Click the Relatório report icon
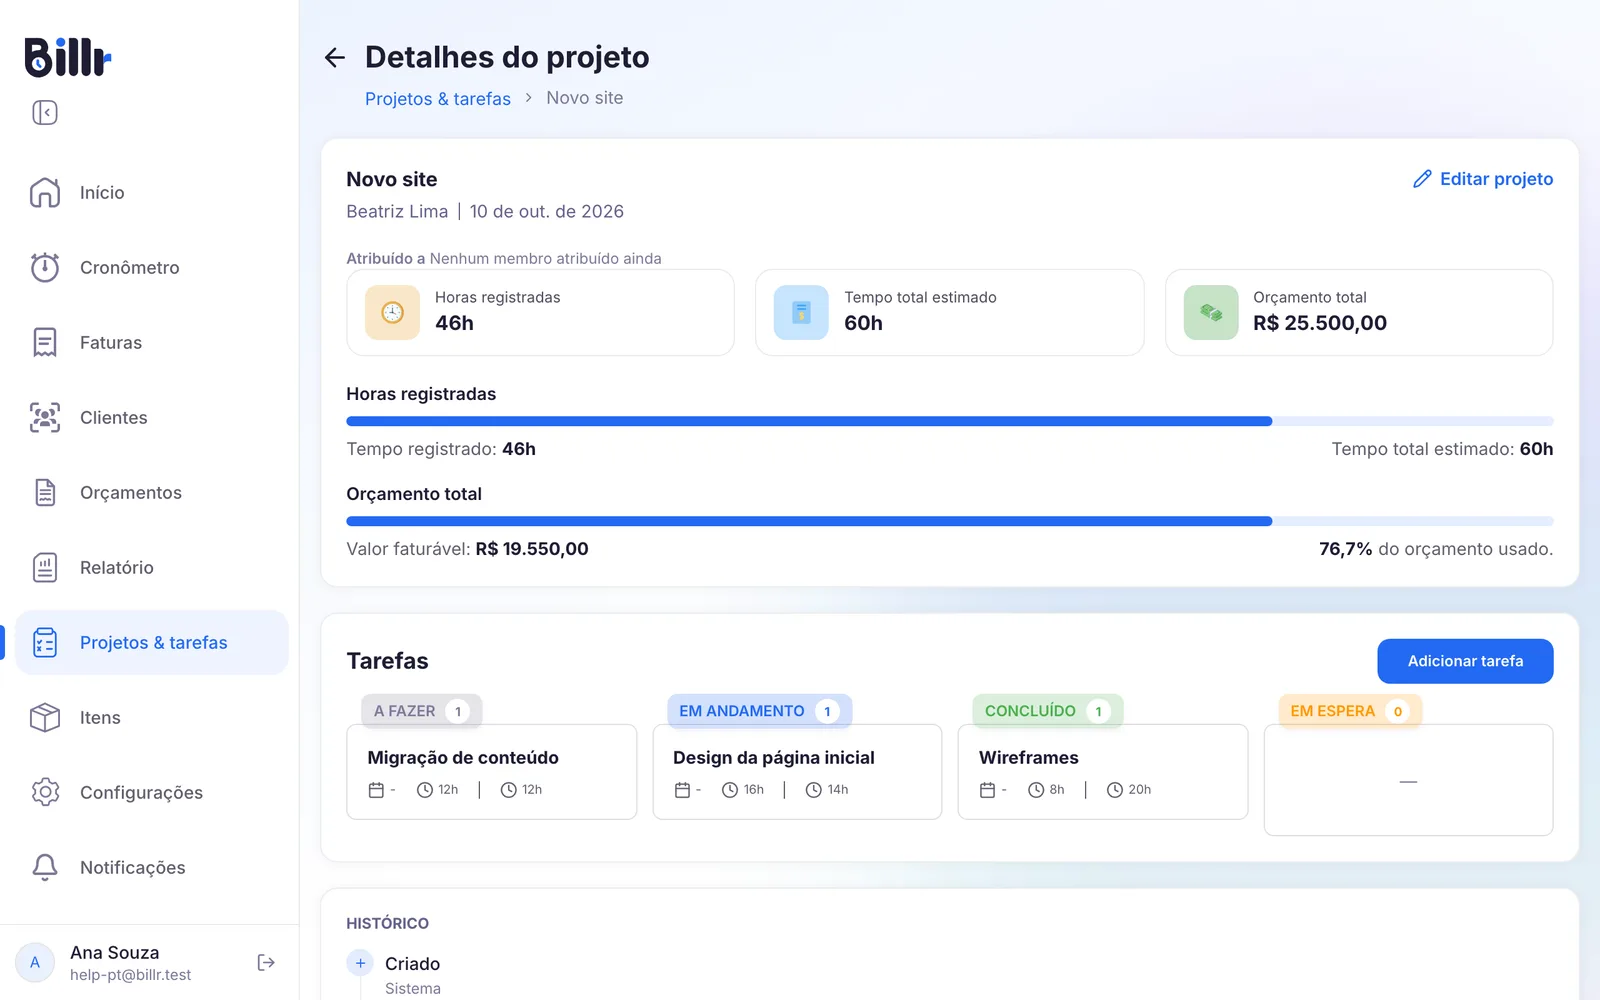This screenshot has height=1000, width=1600. (x=45, y=567)
